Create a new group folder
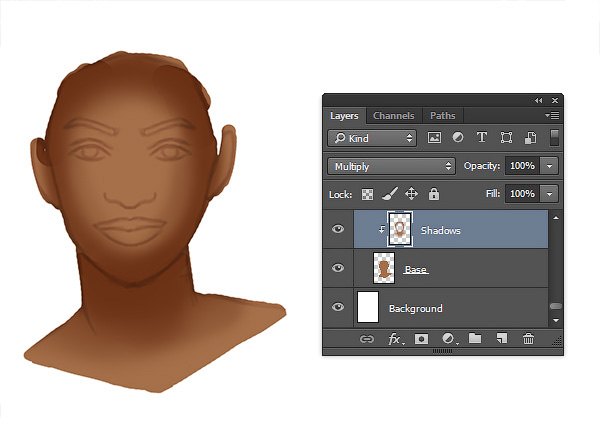 click(x=475, y=338)
